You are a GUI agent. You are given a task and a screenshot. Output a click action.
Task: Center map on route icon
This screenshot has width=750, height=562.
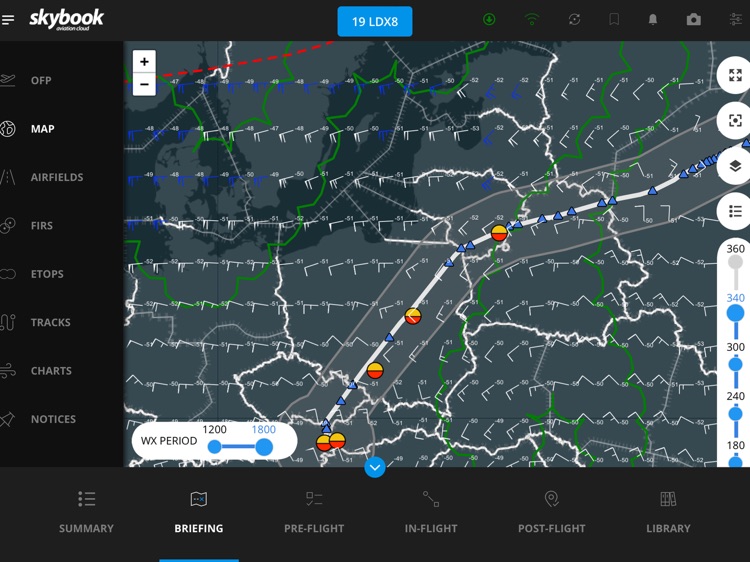point(735,121)
